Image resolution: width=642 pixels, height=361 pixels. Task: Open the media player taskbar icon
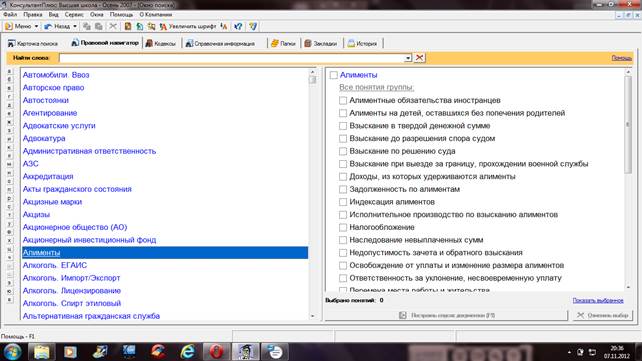(x=70, y=352)
